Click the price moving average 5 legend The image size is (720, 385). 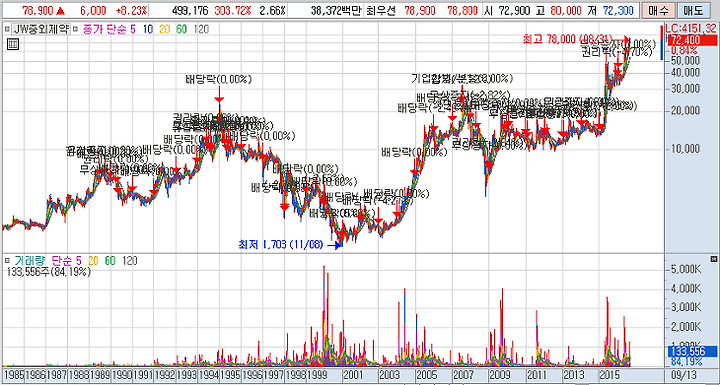[x=133, y=30]
